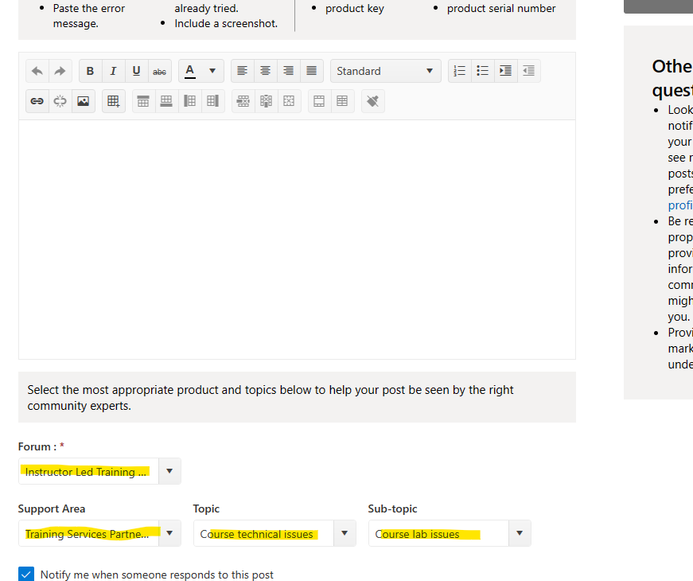Click the 'Topic' label above Course technical issues

click(x=206, y=509)
